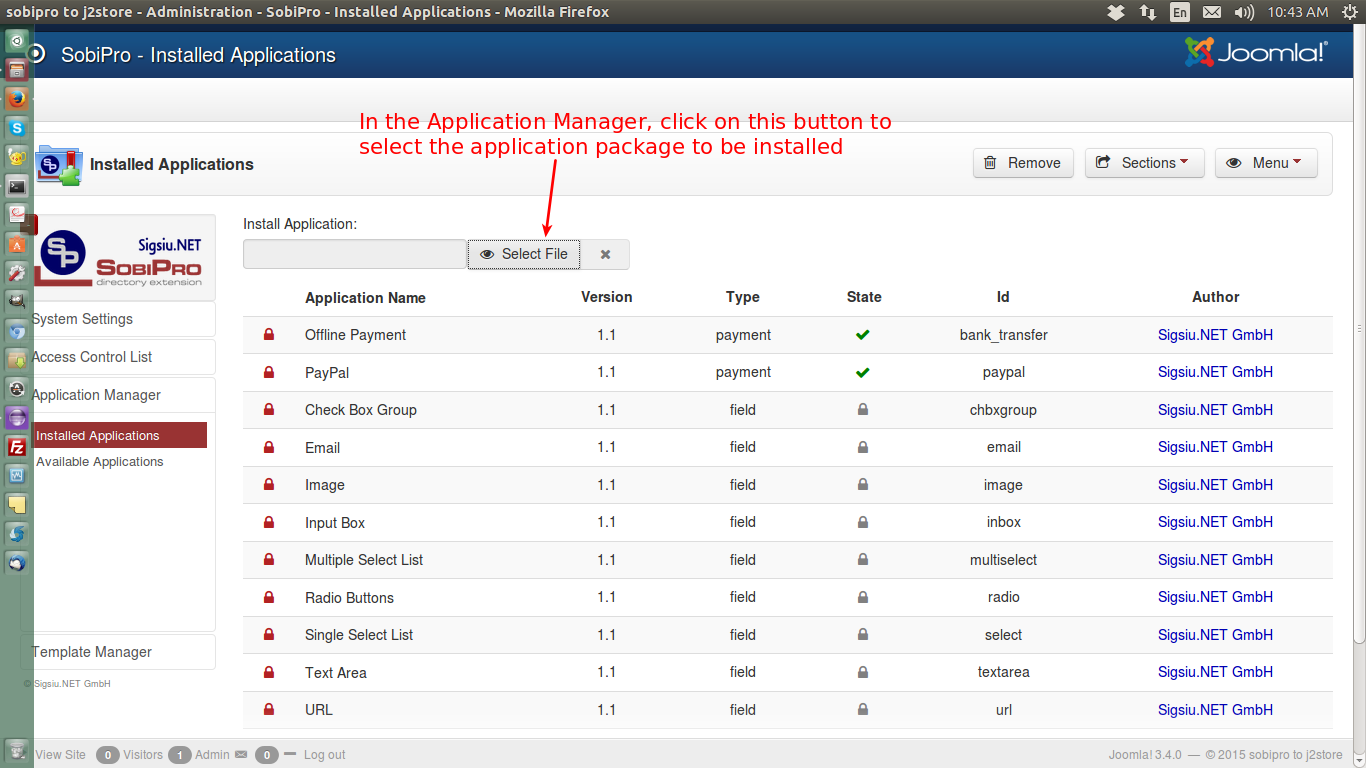Open the volume indicator in top panel

pyautogui.click(x=1244, y=12)
